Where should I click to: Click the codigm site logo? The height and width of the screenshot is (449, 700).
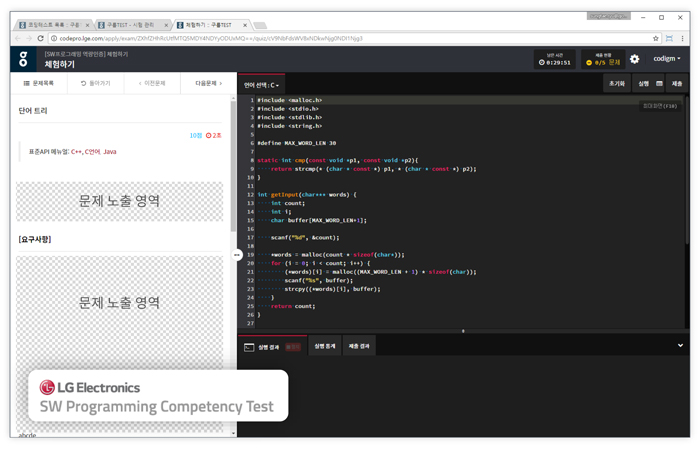24,59
